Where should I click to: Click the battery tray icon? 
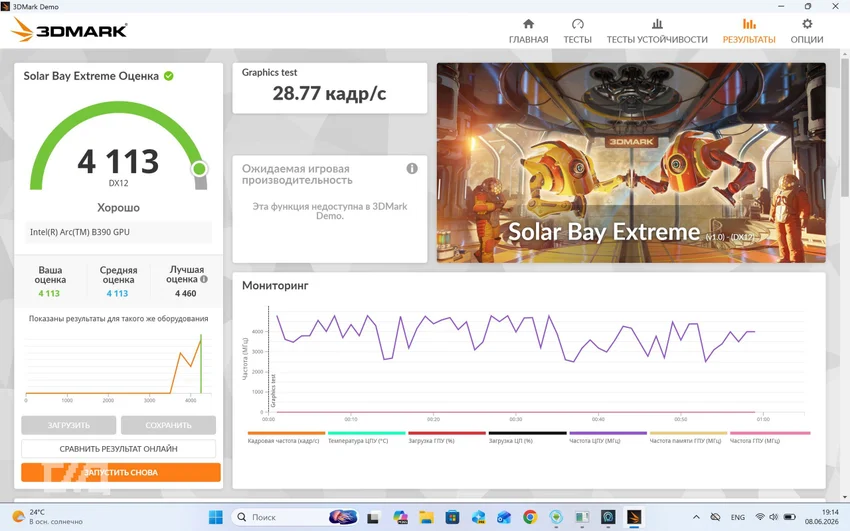(790, 517)
